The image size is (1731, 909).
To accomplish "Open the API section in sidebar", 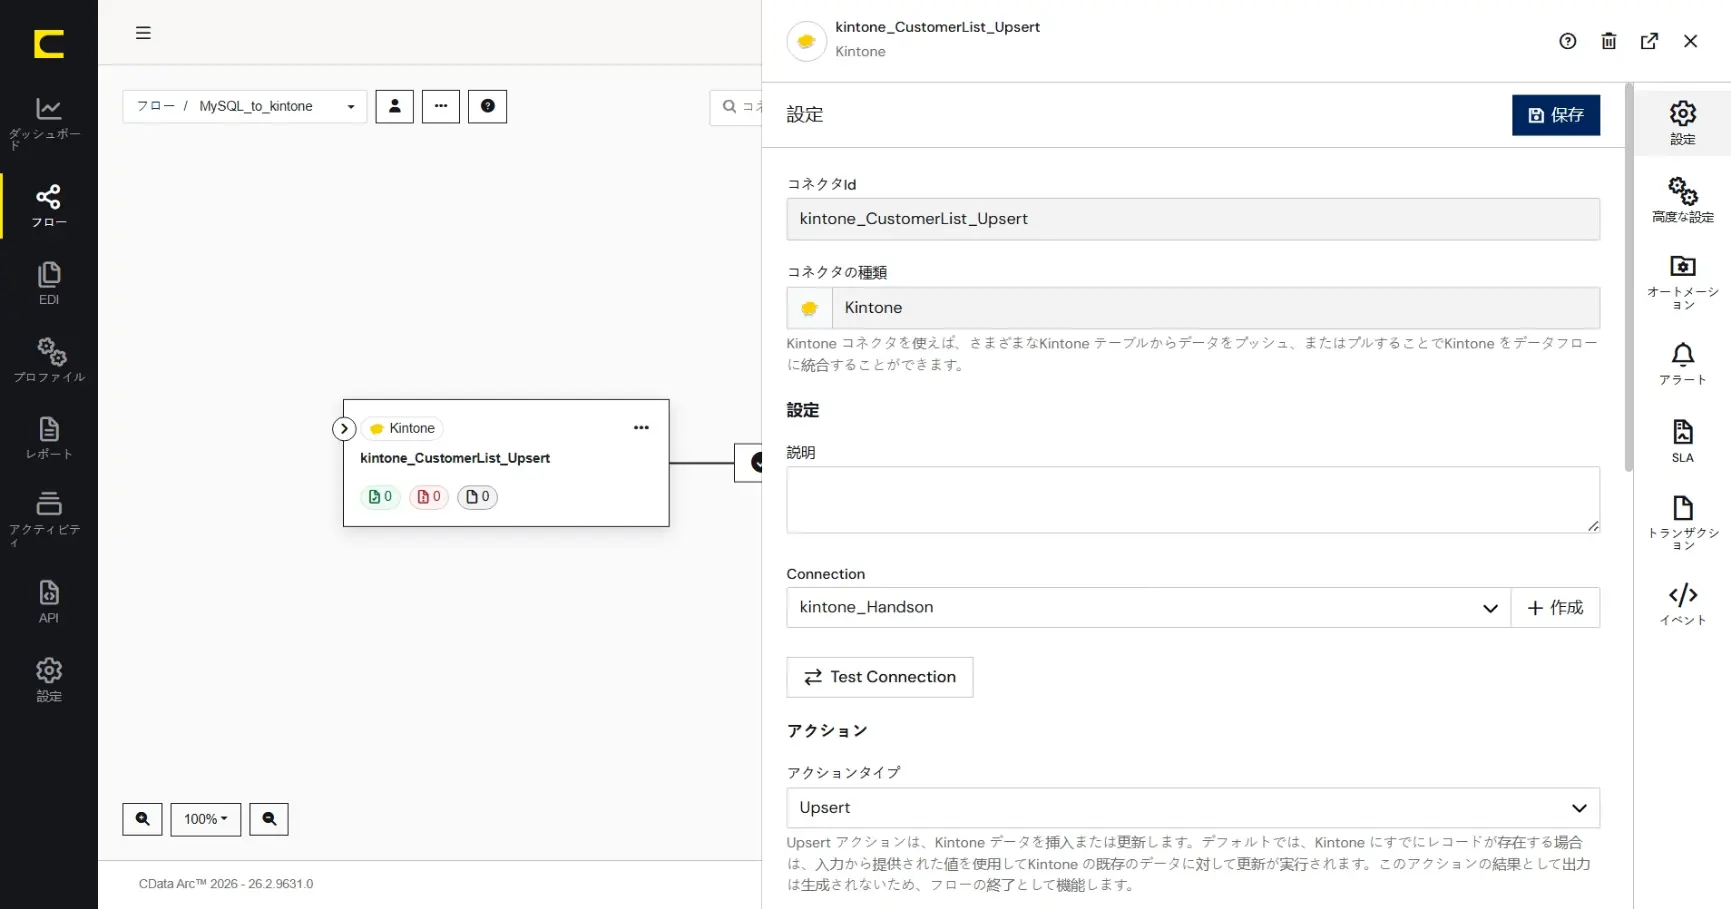I will click(48, 602).
